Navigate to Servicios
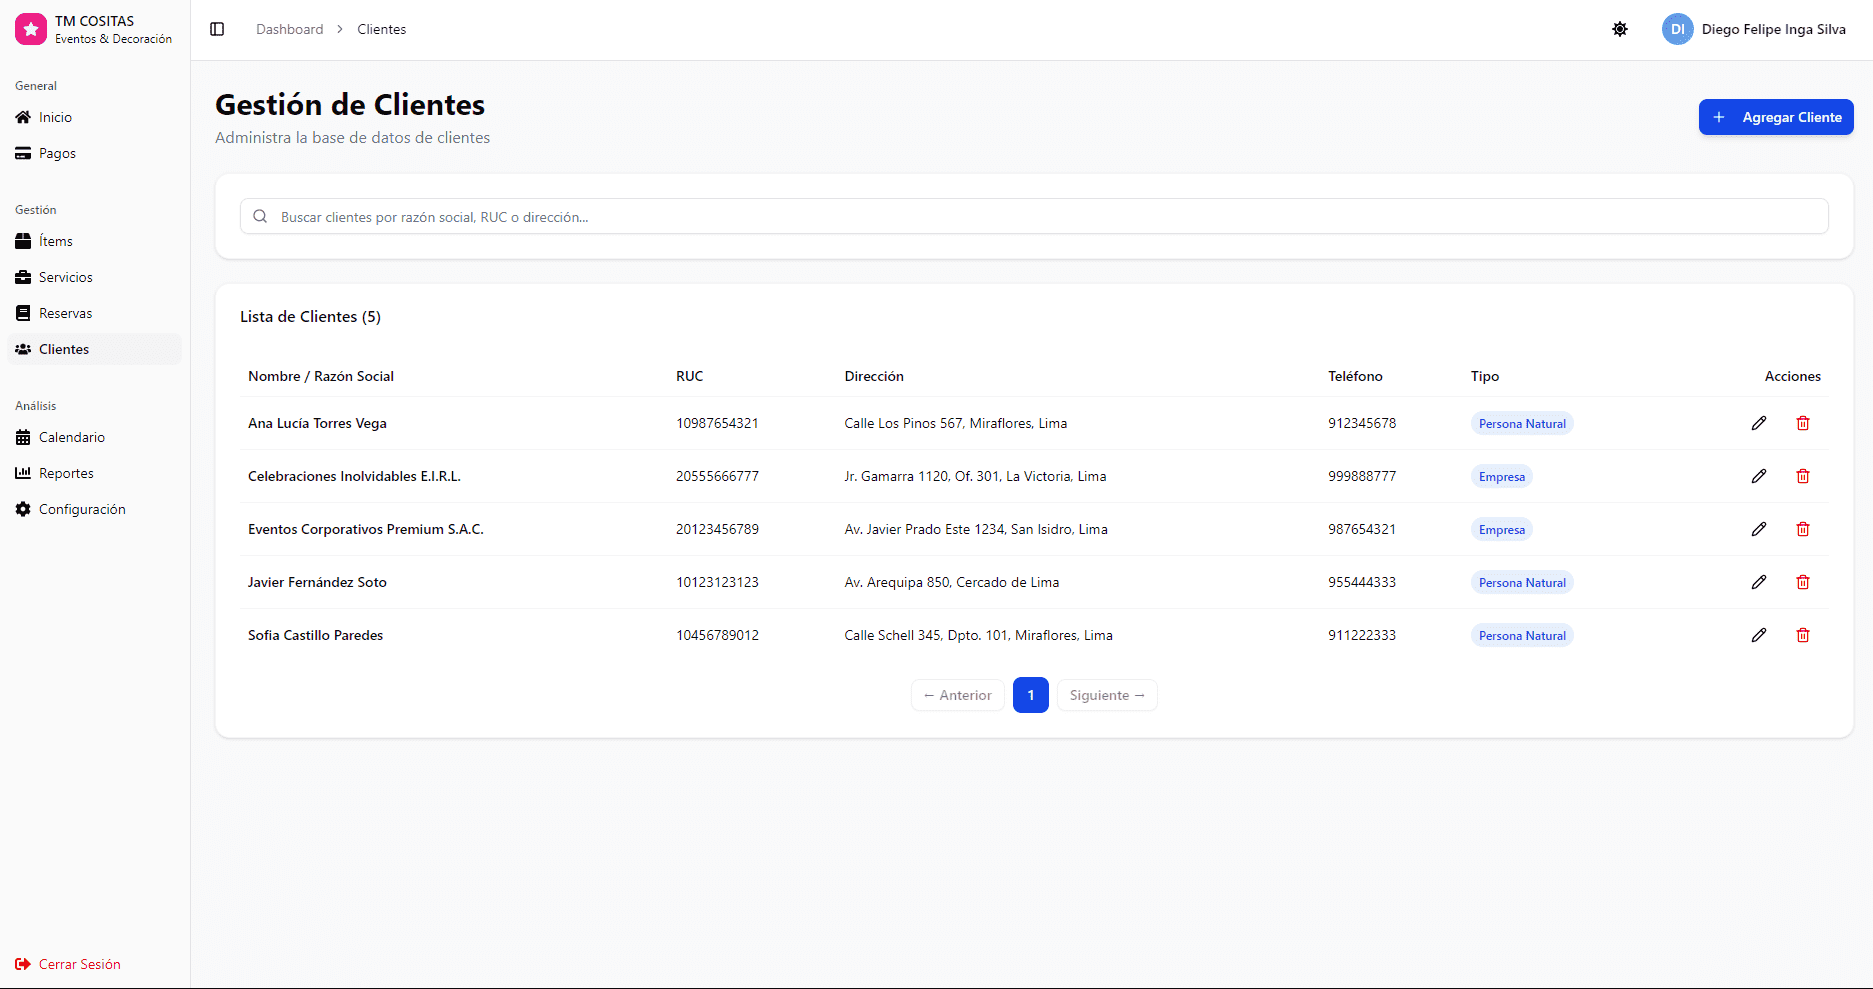This screenshot has height=989, width=1873. [x=95, y=277]
